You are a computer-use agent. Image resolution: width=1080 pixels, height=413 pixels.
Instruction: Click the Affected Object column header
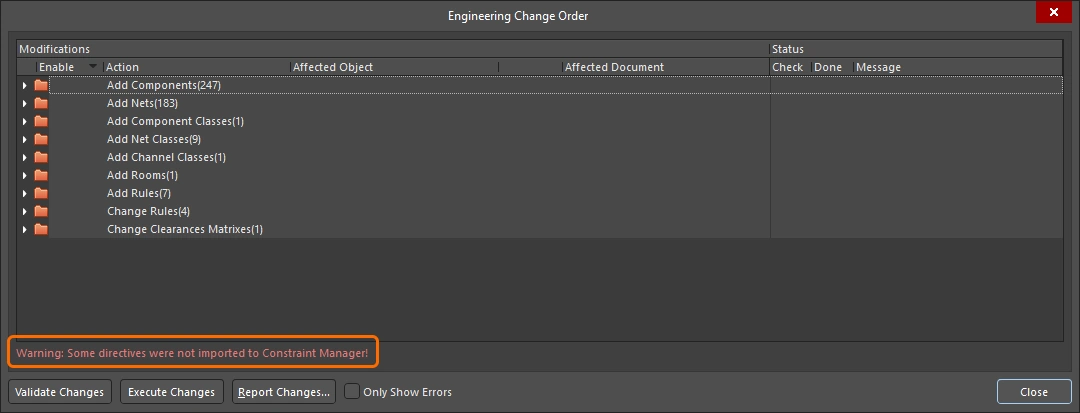pyautogui.click(x=333, y=67)
